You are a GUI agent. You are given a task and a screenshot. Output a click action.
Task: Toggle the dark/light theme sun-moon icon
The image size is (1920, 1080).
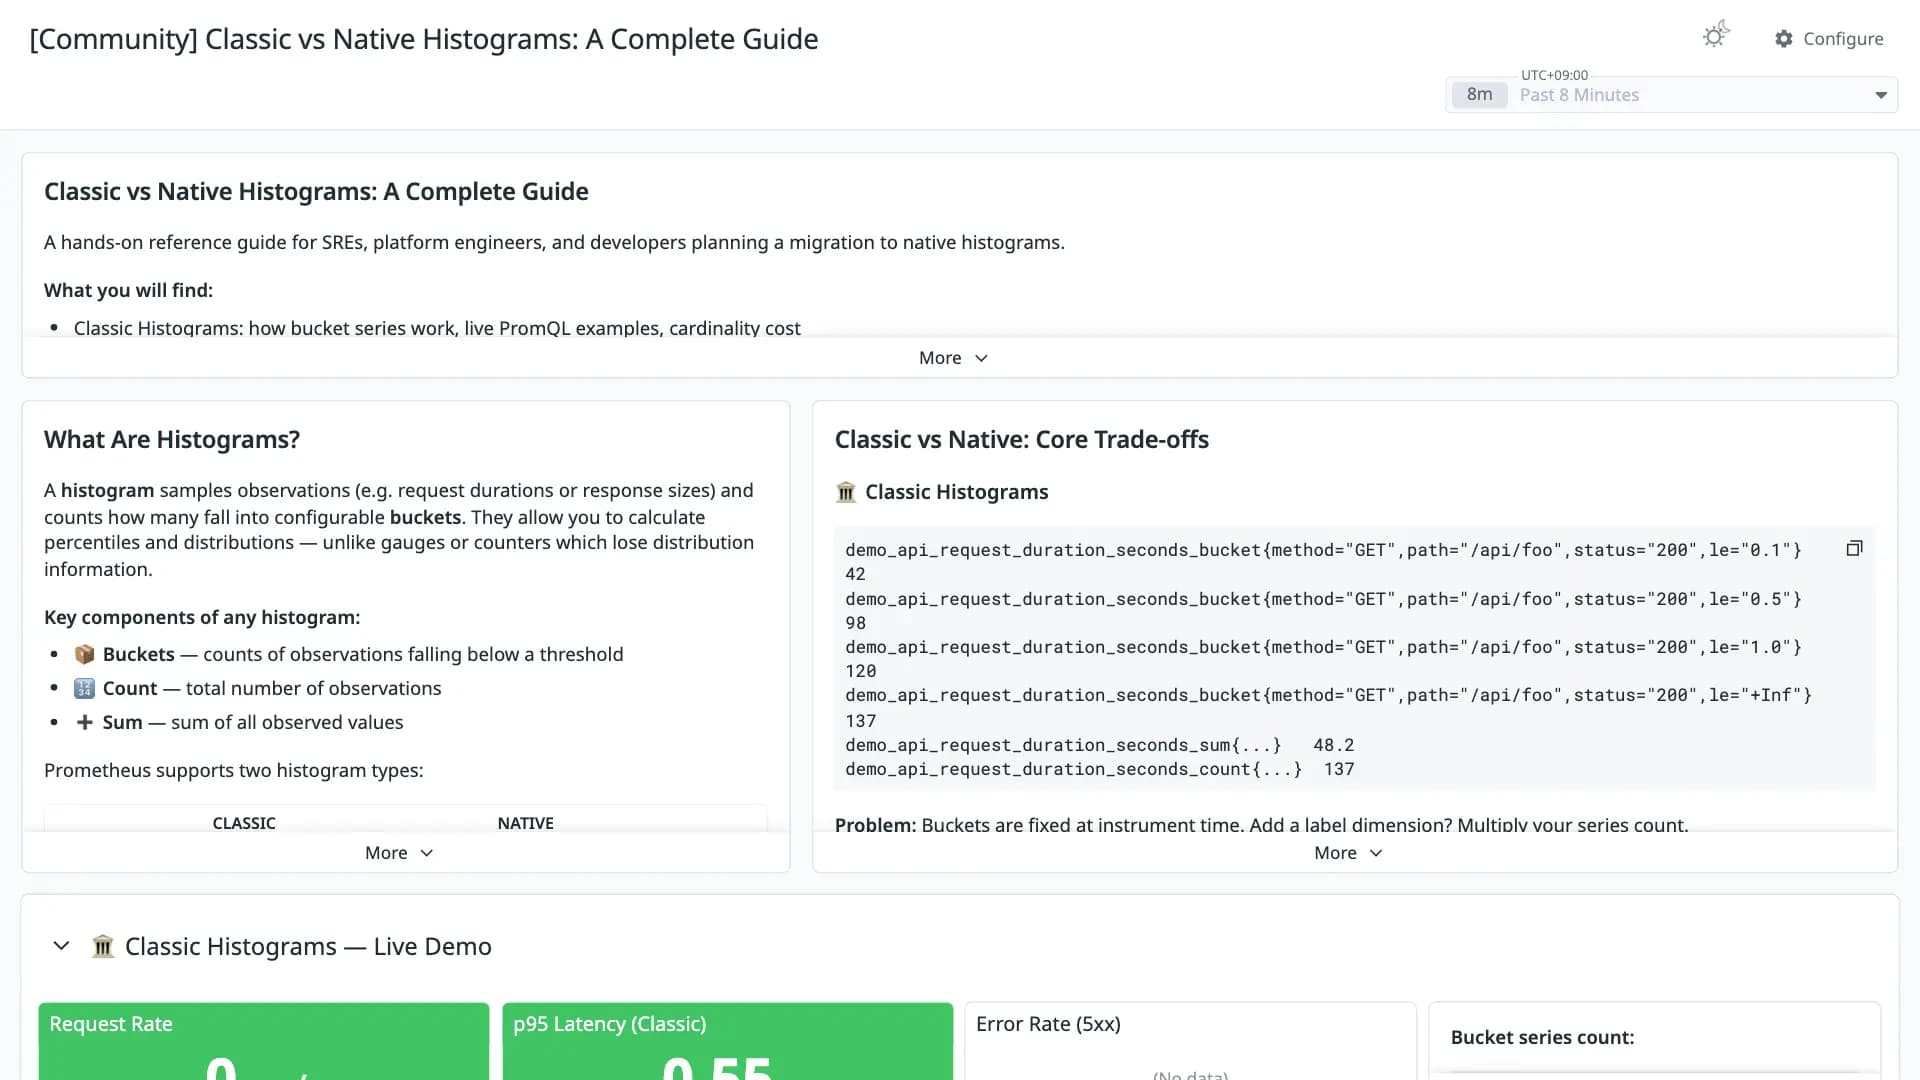1716,36
